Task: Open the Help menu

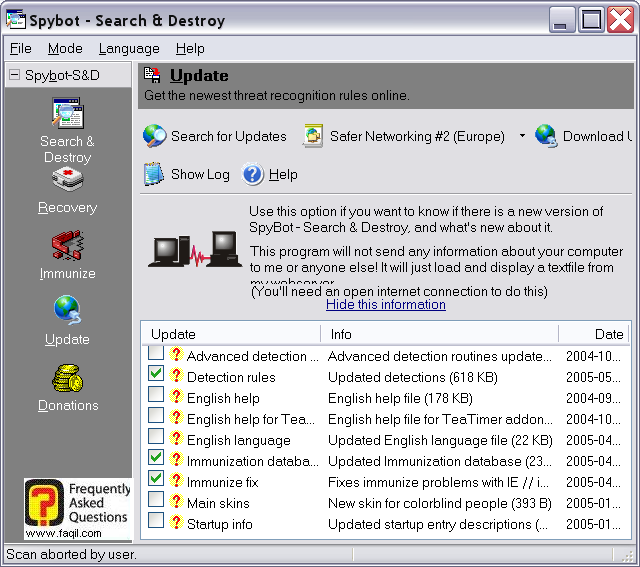Action: [190, 49]
